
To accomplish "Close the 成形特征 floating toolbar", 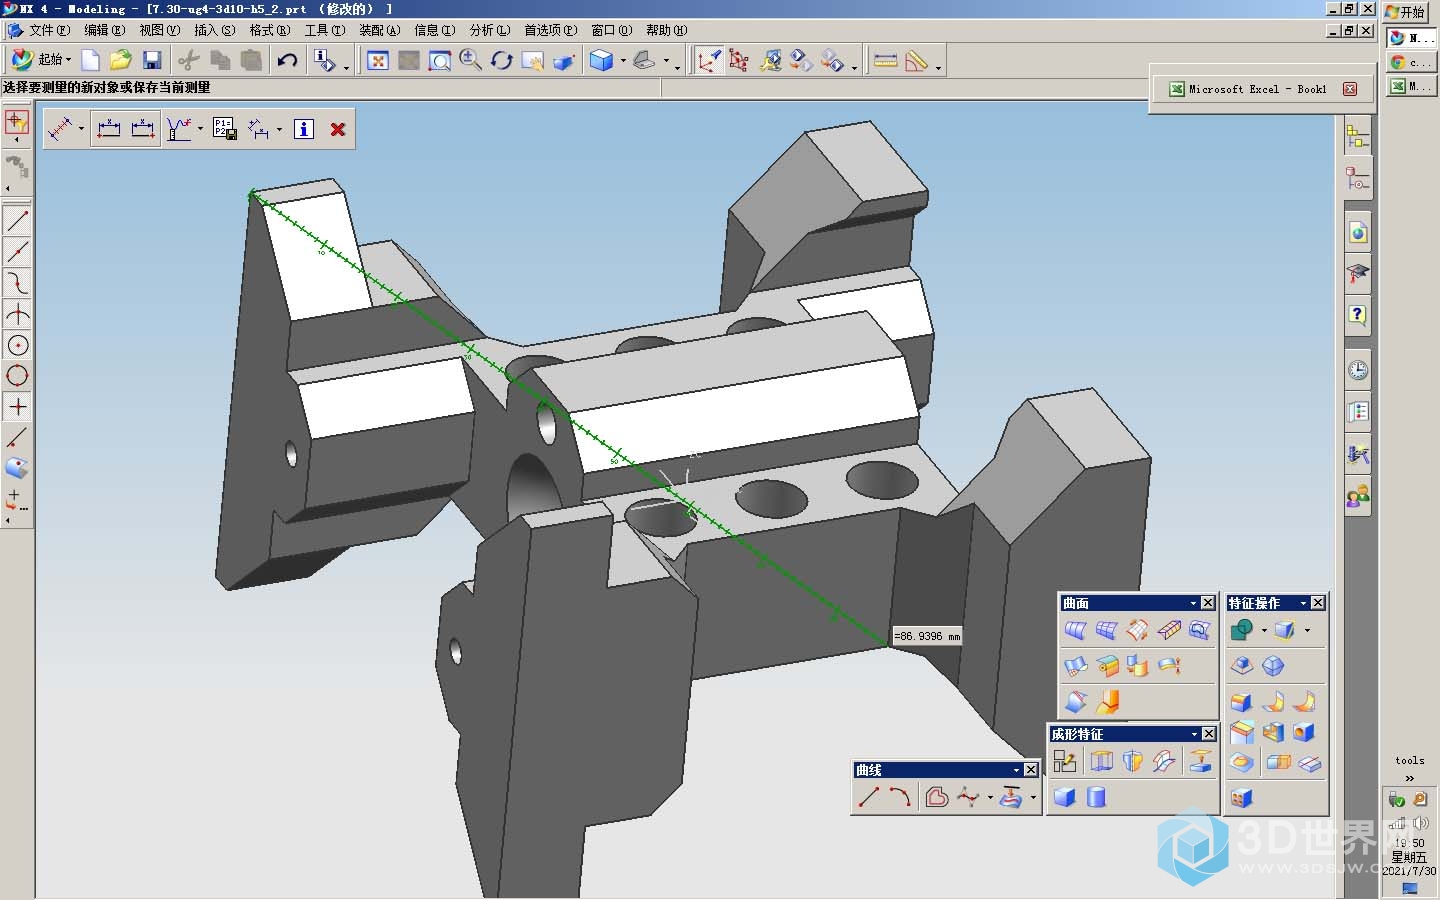I will (x=1209, y=734).
